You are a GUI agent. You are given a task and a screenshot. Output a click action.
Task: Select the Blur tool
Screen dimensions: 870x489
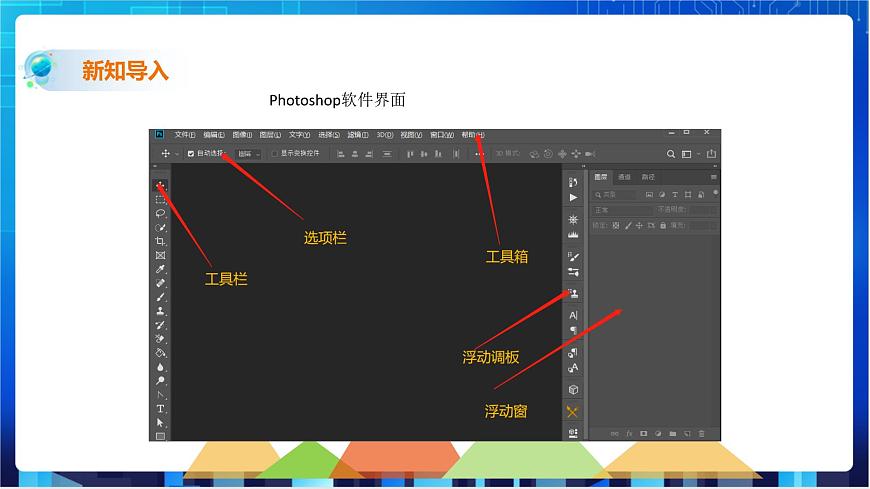click(x=160, y=367)
